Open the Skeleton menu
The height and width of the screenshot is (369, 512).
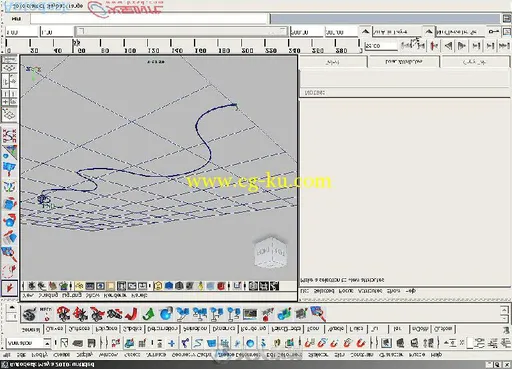pos(317,355)
